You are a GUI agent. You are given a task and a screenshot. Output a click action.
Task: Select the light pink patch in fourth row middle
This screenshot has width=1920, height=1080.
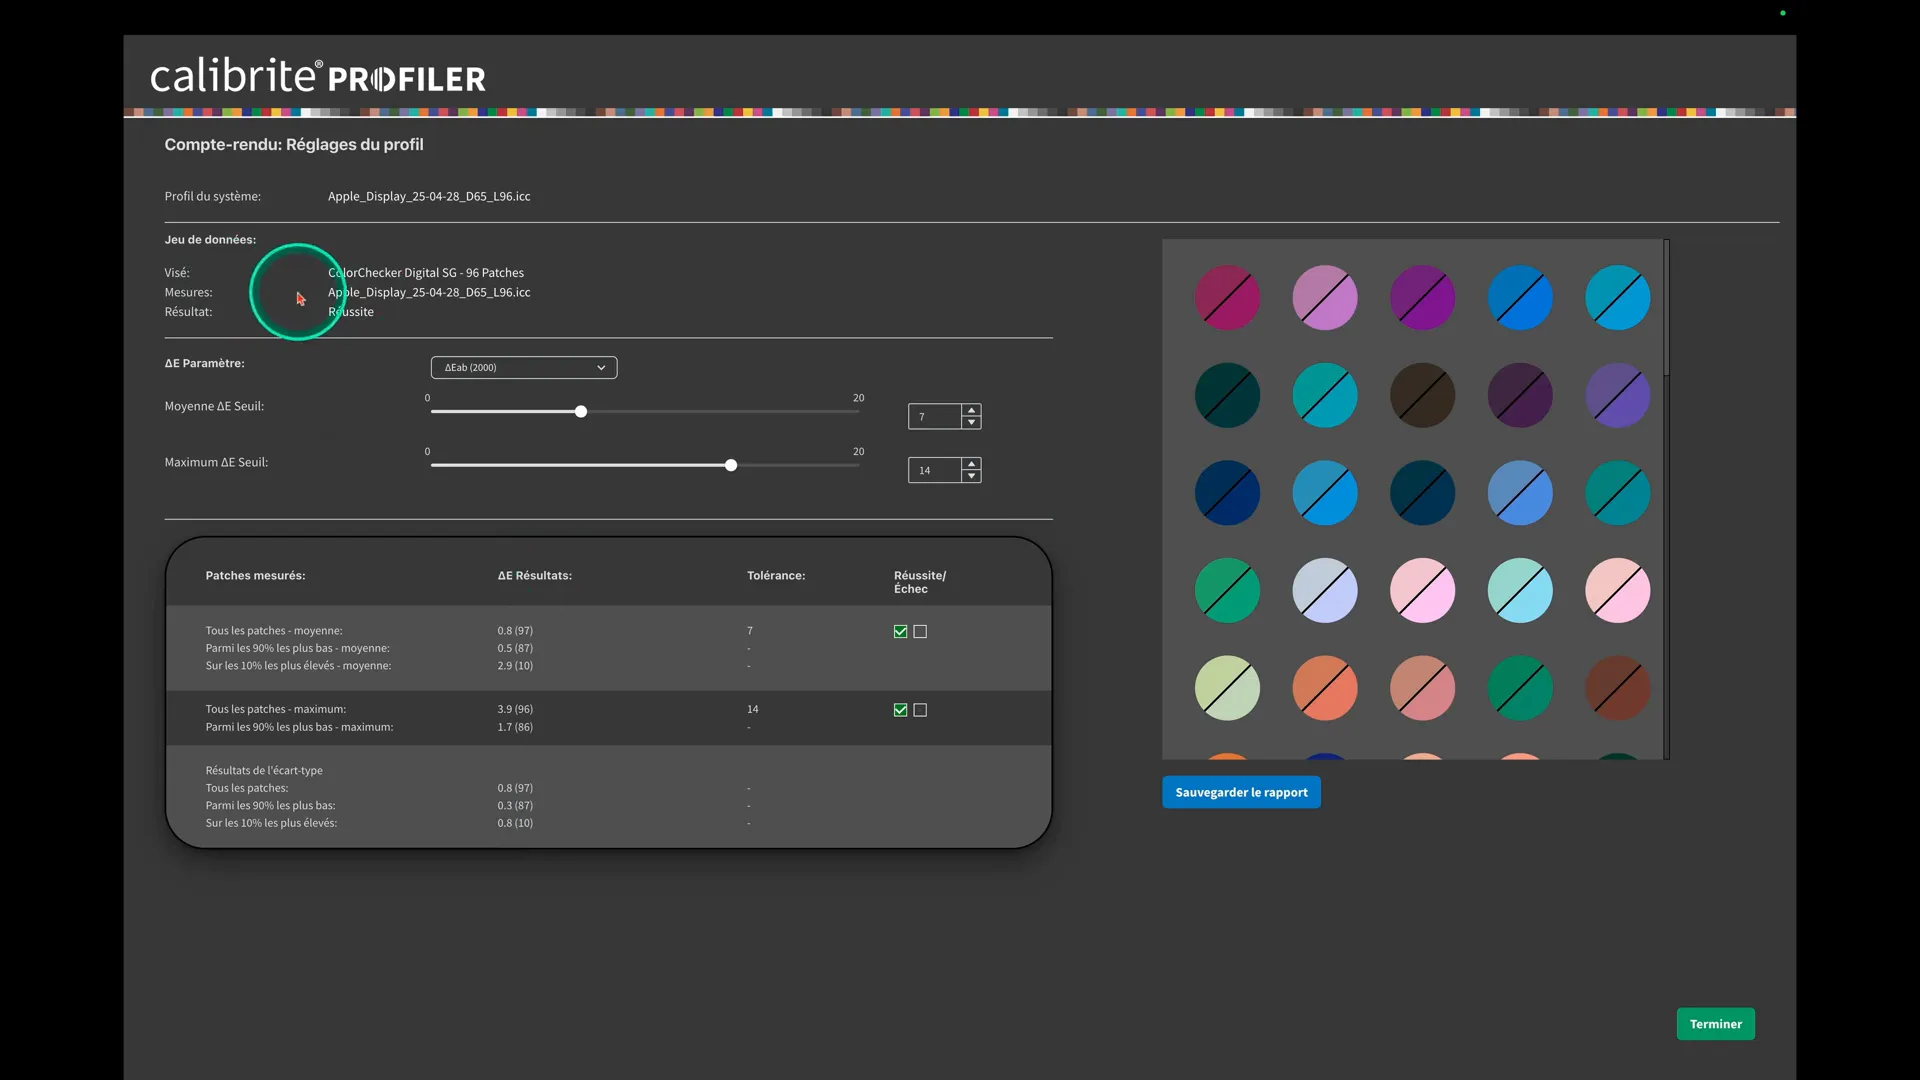[1422, 591]
